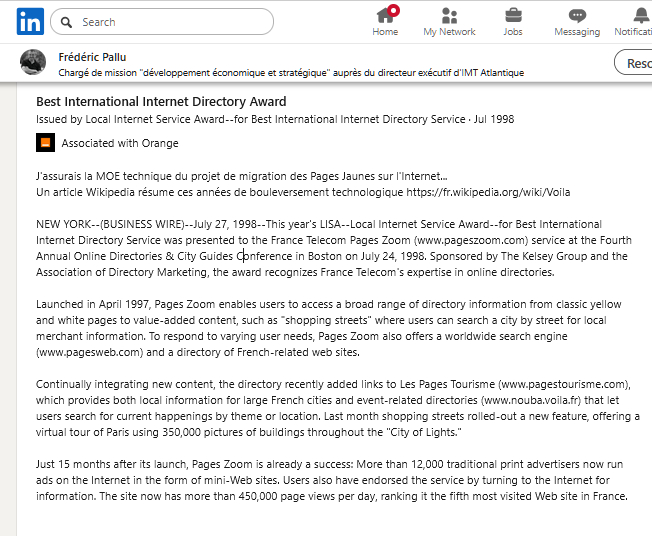Select the Associated with Orange label
This screenshot has width=652, height=536.
tap(120, 143)
